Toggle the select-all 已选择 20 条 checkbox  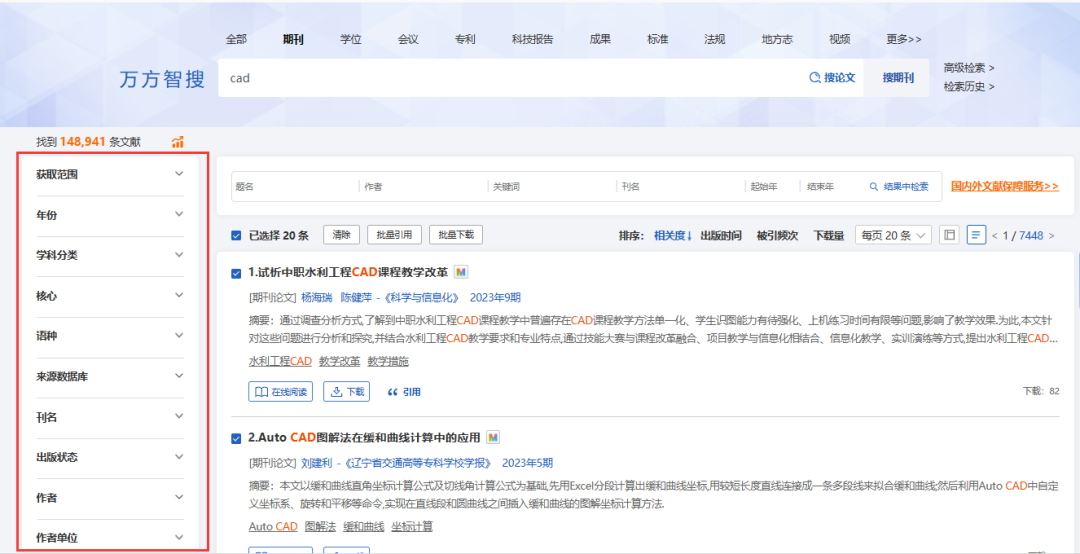pyautogui.click(x=236, y=235)
